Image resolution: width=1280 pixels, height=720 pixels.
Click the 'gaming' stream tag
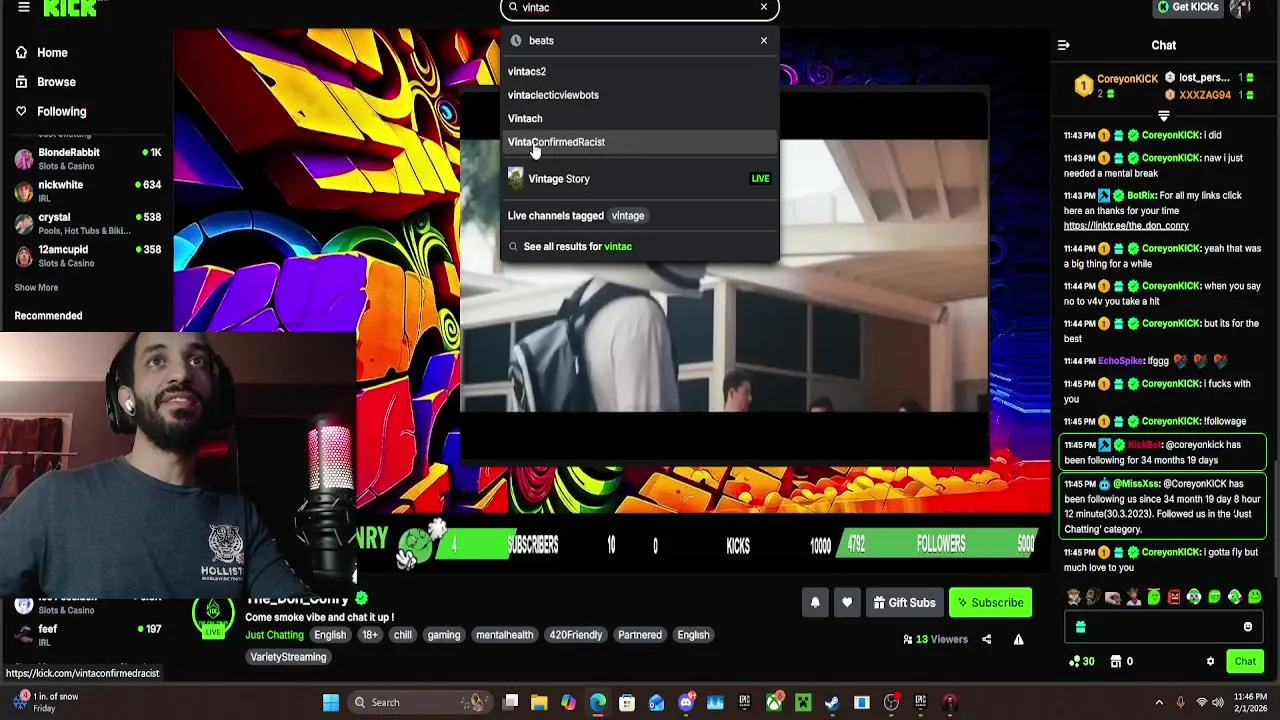(x=444, y=635)
